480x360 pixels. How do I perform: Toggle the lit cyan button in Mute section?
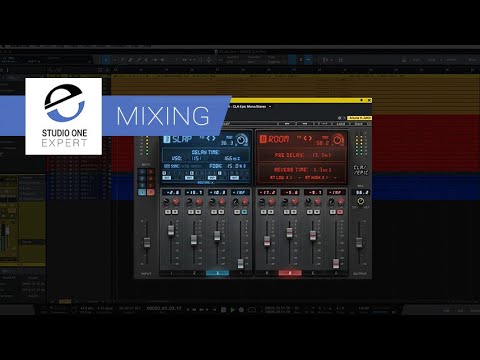pyautogui.click(x=142, y=192)
